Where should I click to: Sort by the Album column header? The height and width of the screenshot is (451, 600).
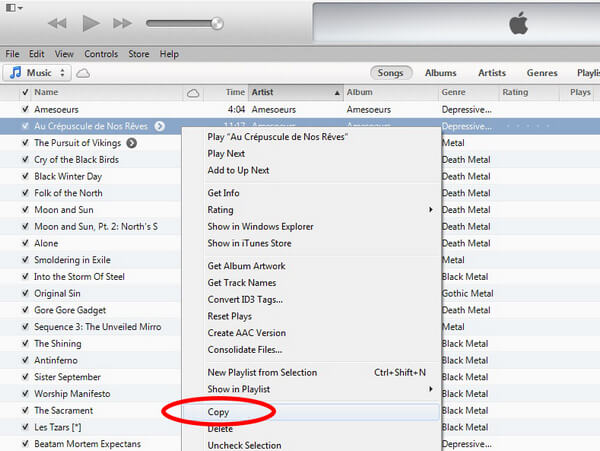pos(391,92)
